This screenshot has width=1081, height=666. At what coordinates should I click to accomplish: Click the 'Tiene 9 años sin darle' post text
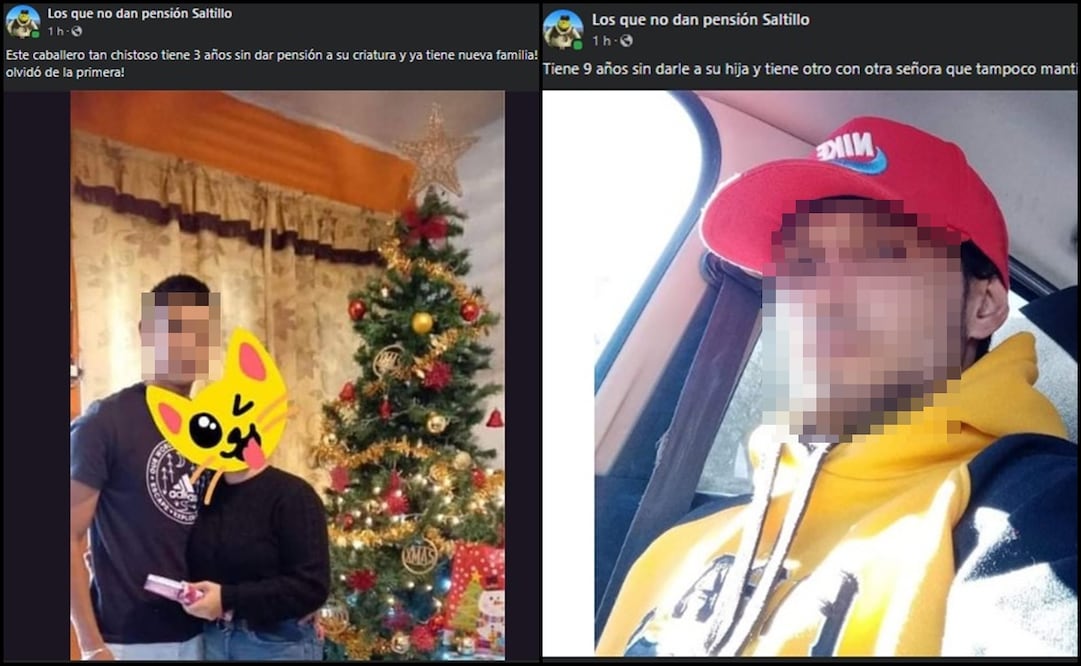pos(809,69)
